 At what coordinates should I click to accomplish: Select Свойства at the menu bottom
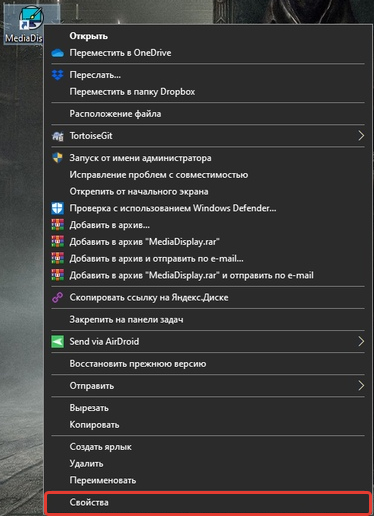(208, 502)
